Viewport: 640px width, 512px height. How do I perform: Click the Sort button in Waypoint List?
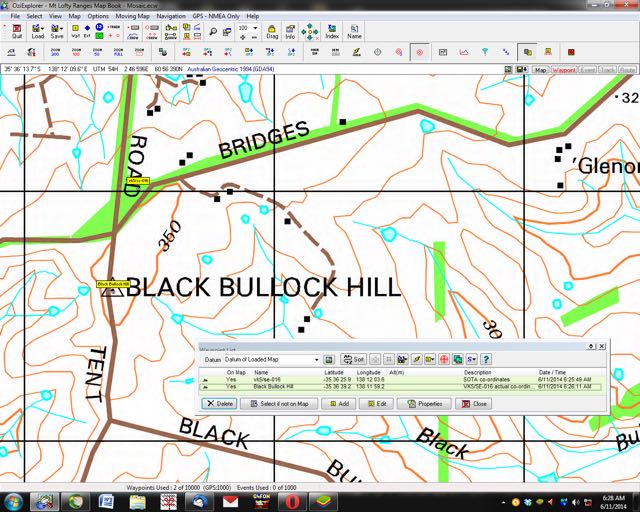click(x=353, y=359)
